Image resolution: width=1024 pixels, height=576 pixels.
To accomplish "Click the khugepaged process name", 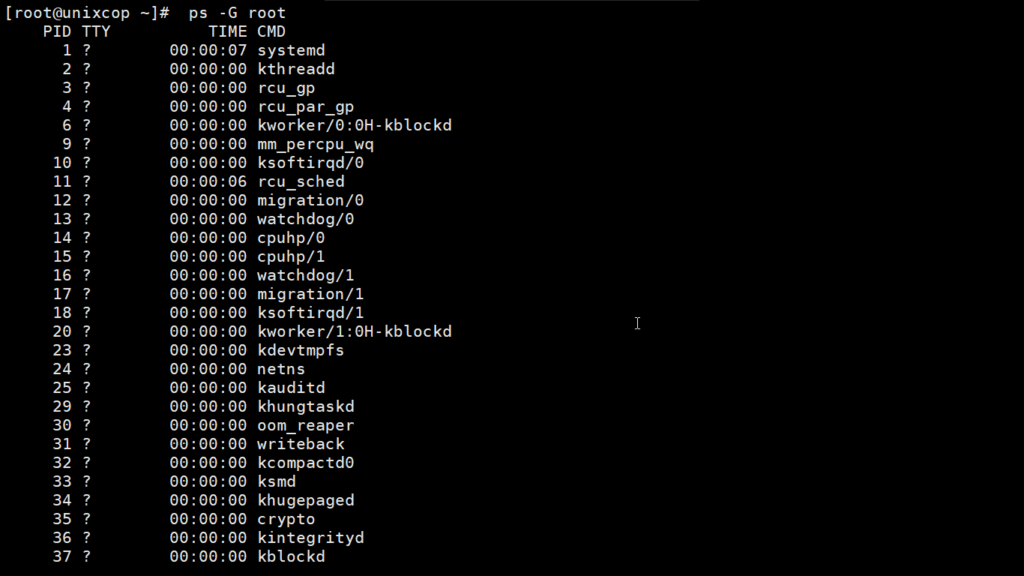I will [306, 501].
